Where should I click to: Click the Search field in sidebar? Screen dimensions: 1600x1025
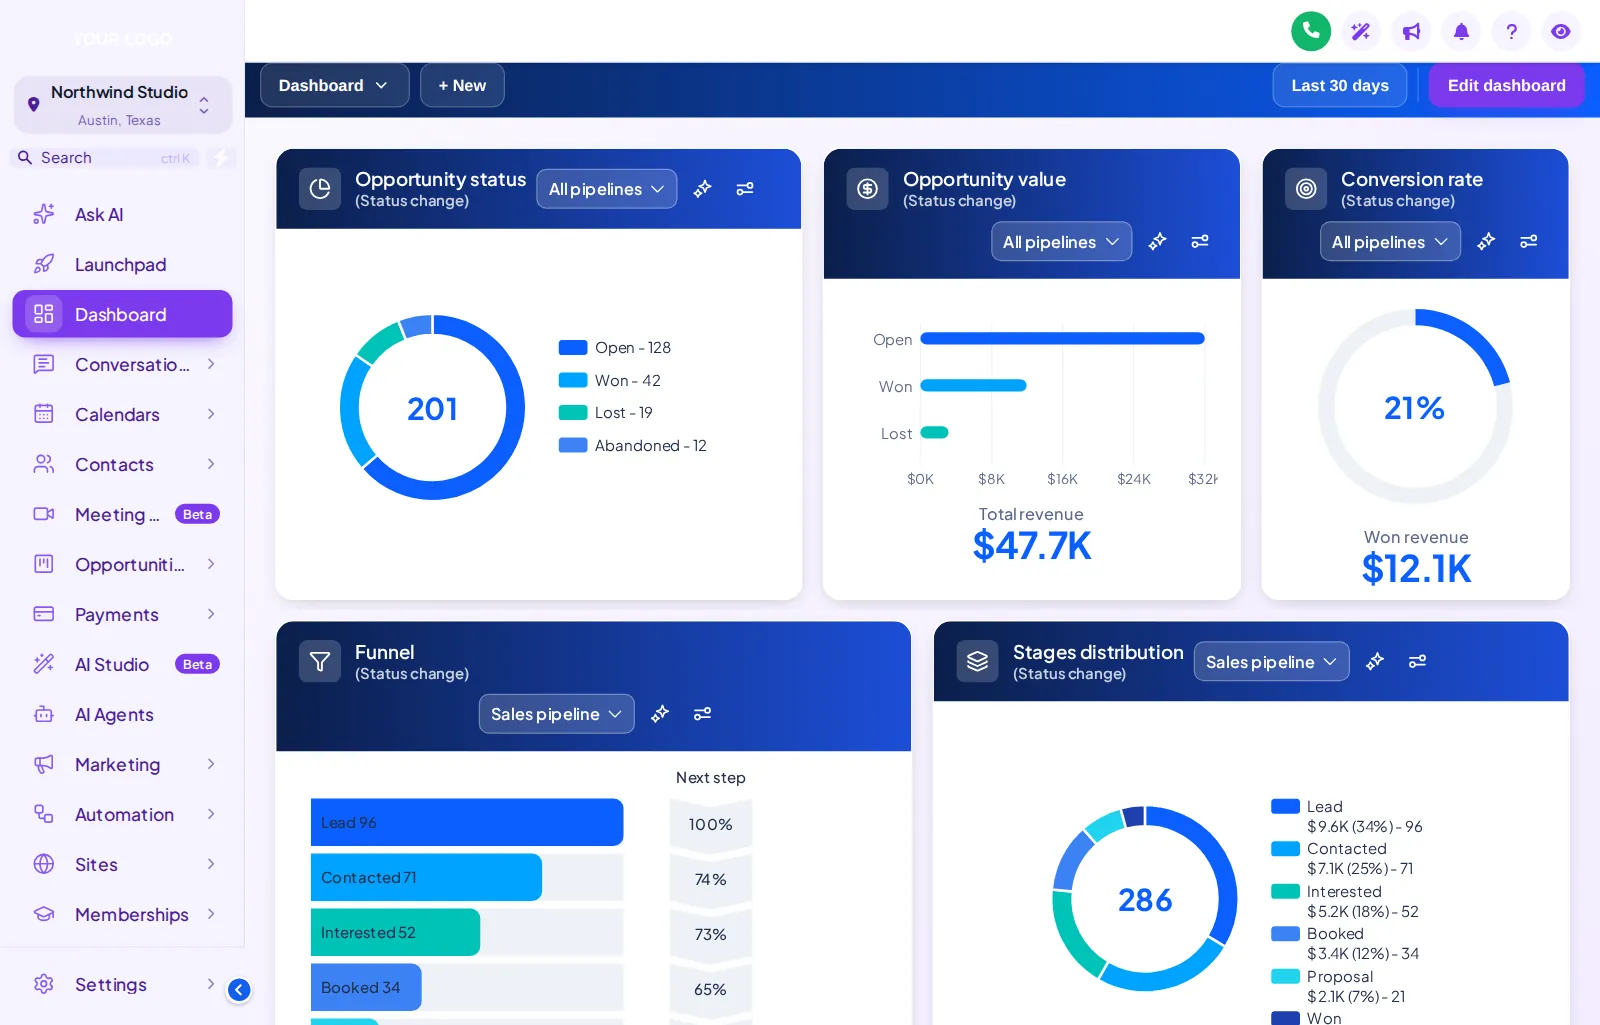105,158
